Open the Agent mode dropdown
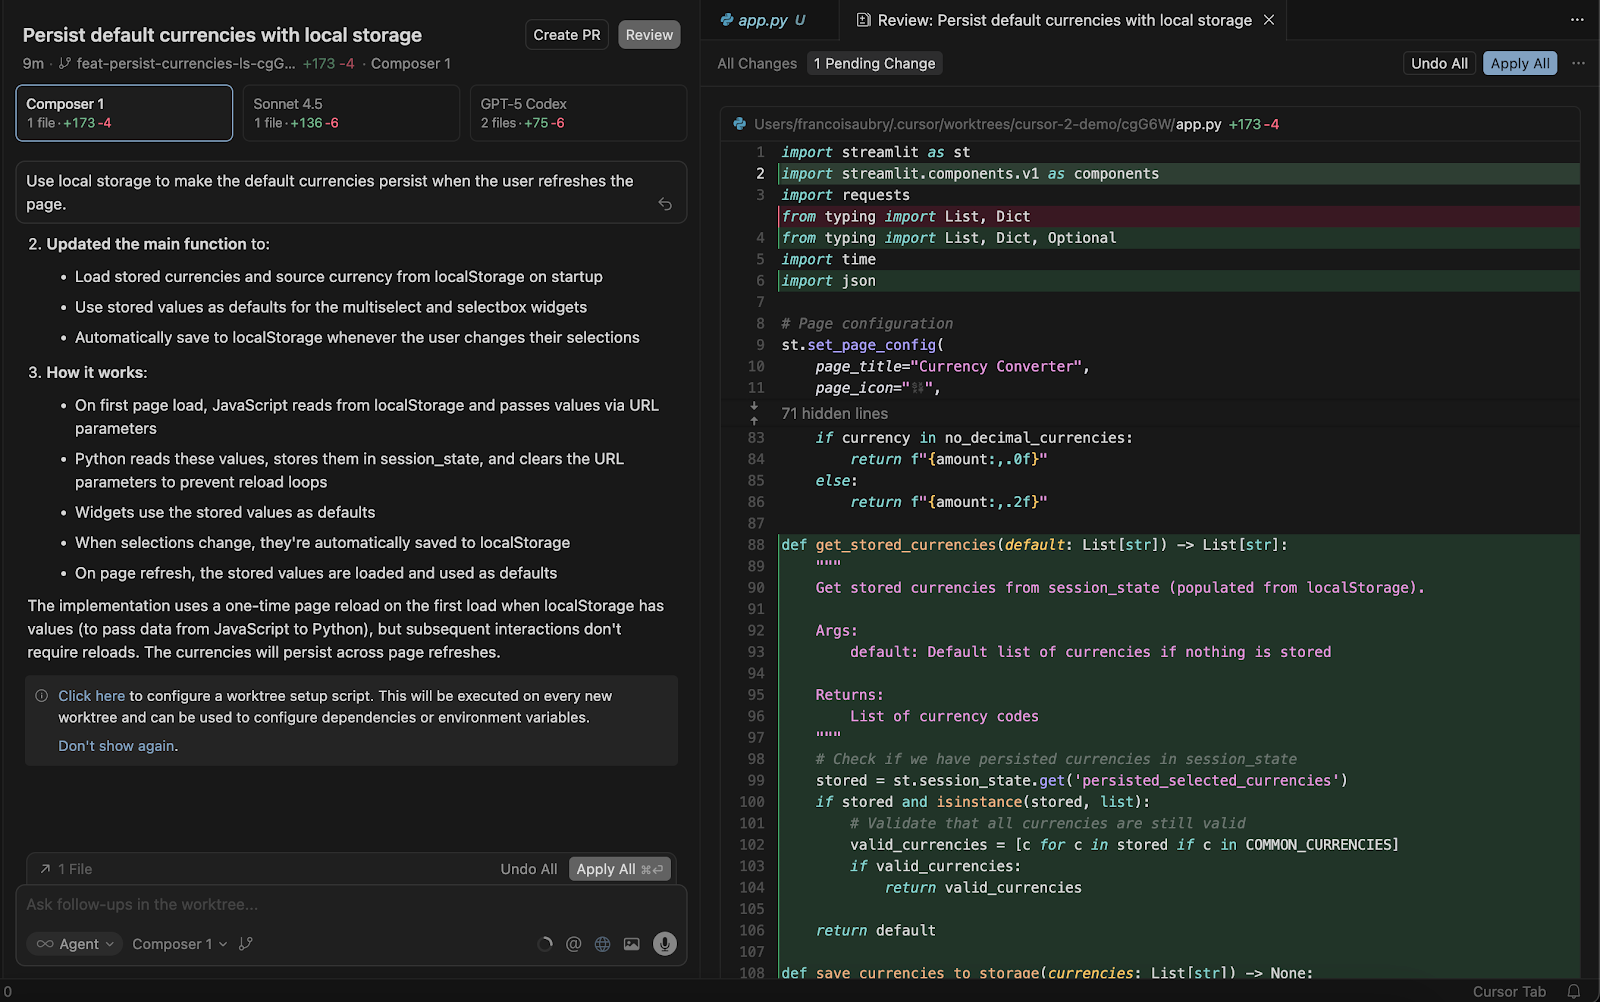Screen dimensions: 1600x1002 [75, 944]
